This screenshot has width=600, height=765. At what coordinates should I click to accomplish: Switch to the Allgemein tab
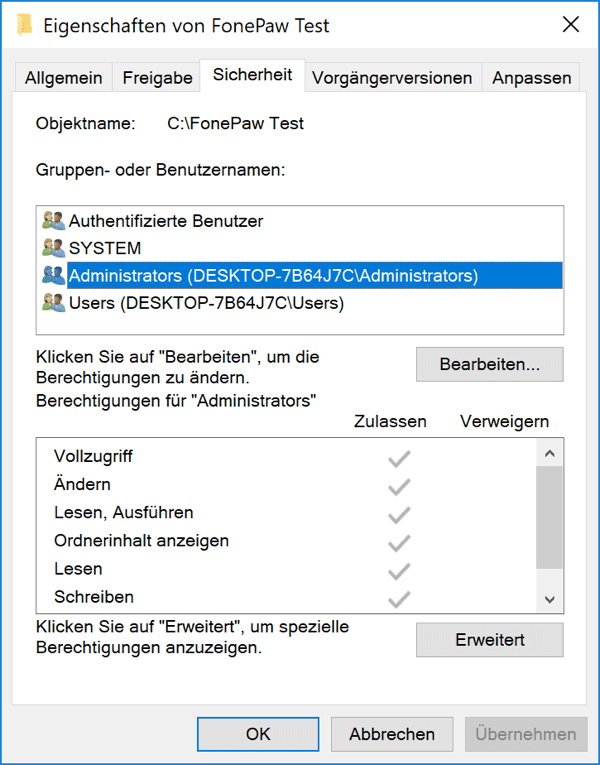click(64, 78)
